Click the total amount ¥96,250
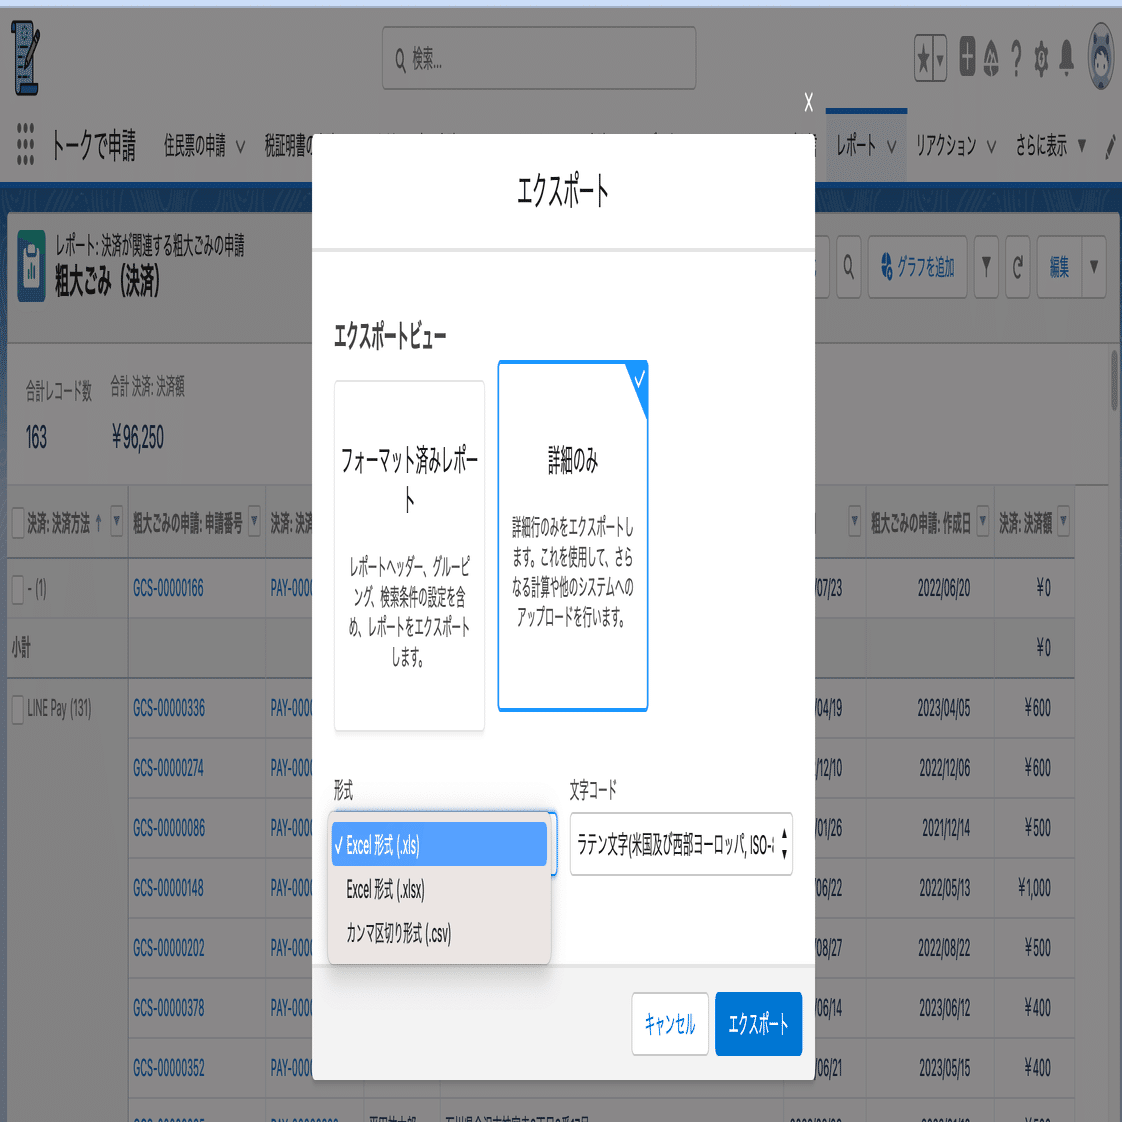This screenshot has width=1122, height=1122. (x=137, y=437)
